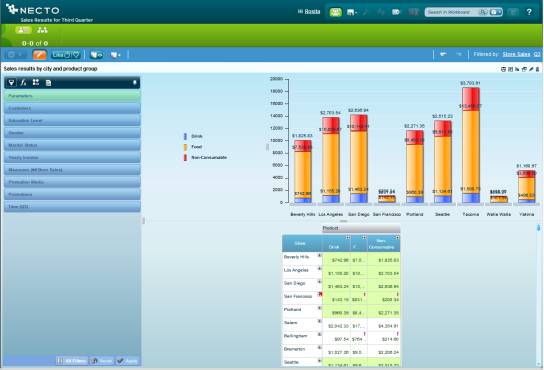Expand the Salem row
The height and width of the screenshot is (370, 544).
tap(320, 321)
